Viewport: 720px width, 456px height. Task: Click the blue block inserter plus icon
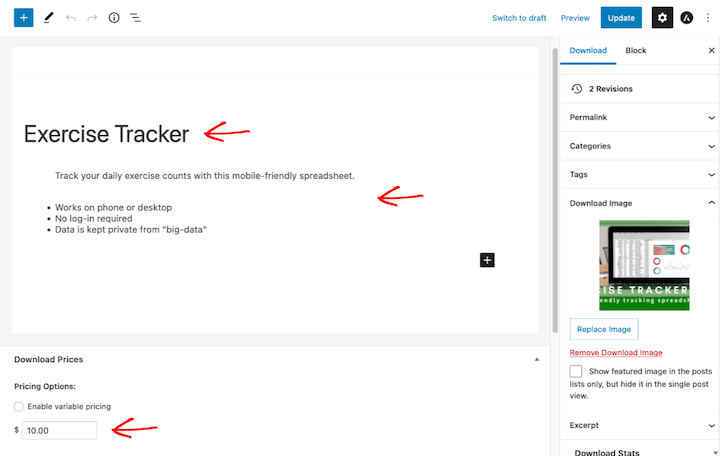point(24,18)
